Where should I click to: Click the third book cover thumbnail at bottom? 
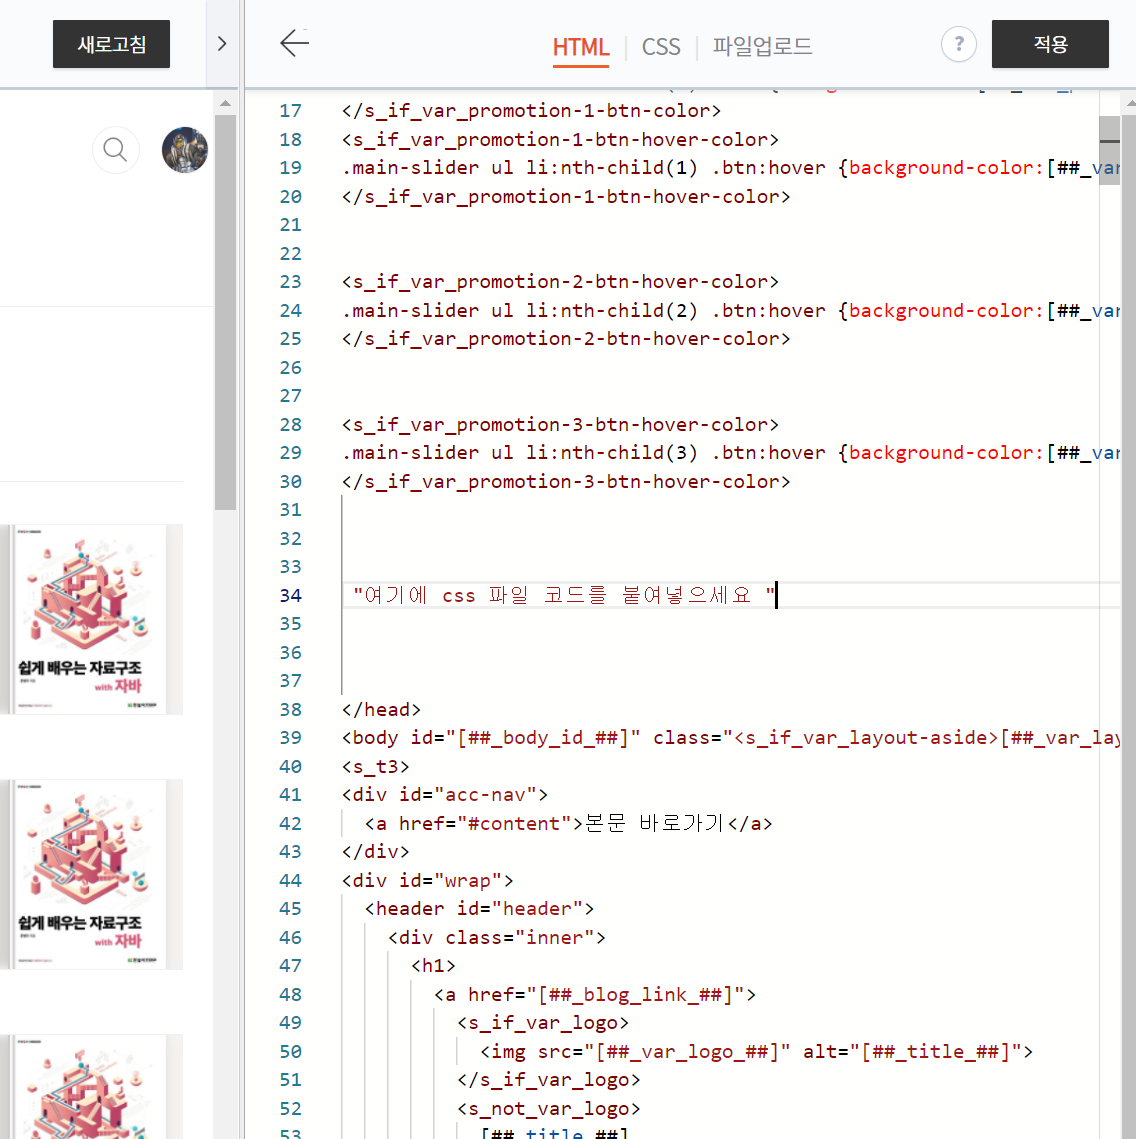(91, 1087)
